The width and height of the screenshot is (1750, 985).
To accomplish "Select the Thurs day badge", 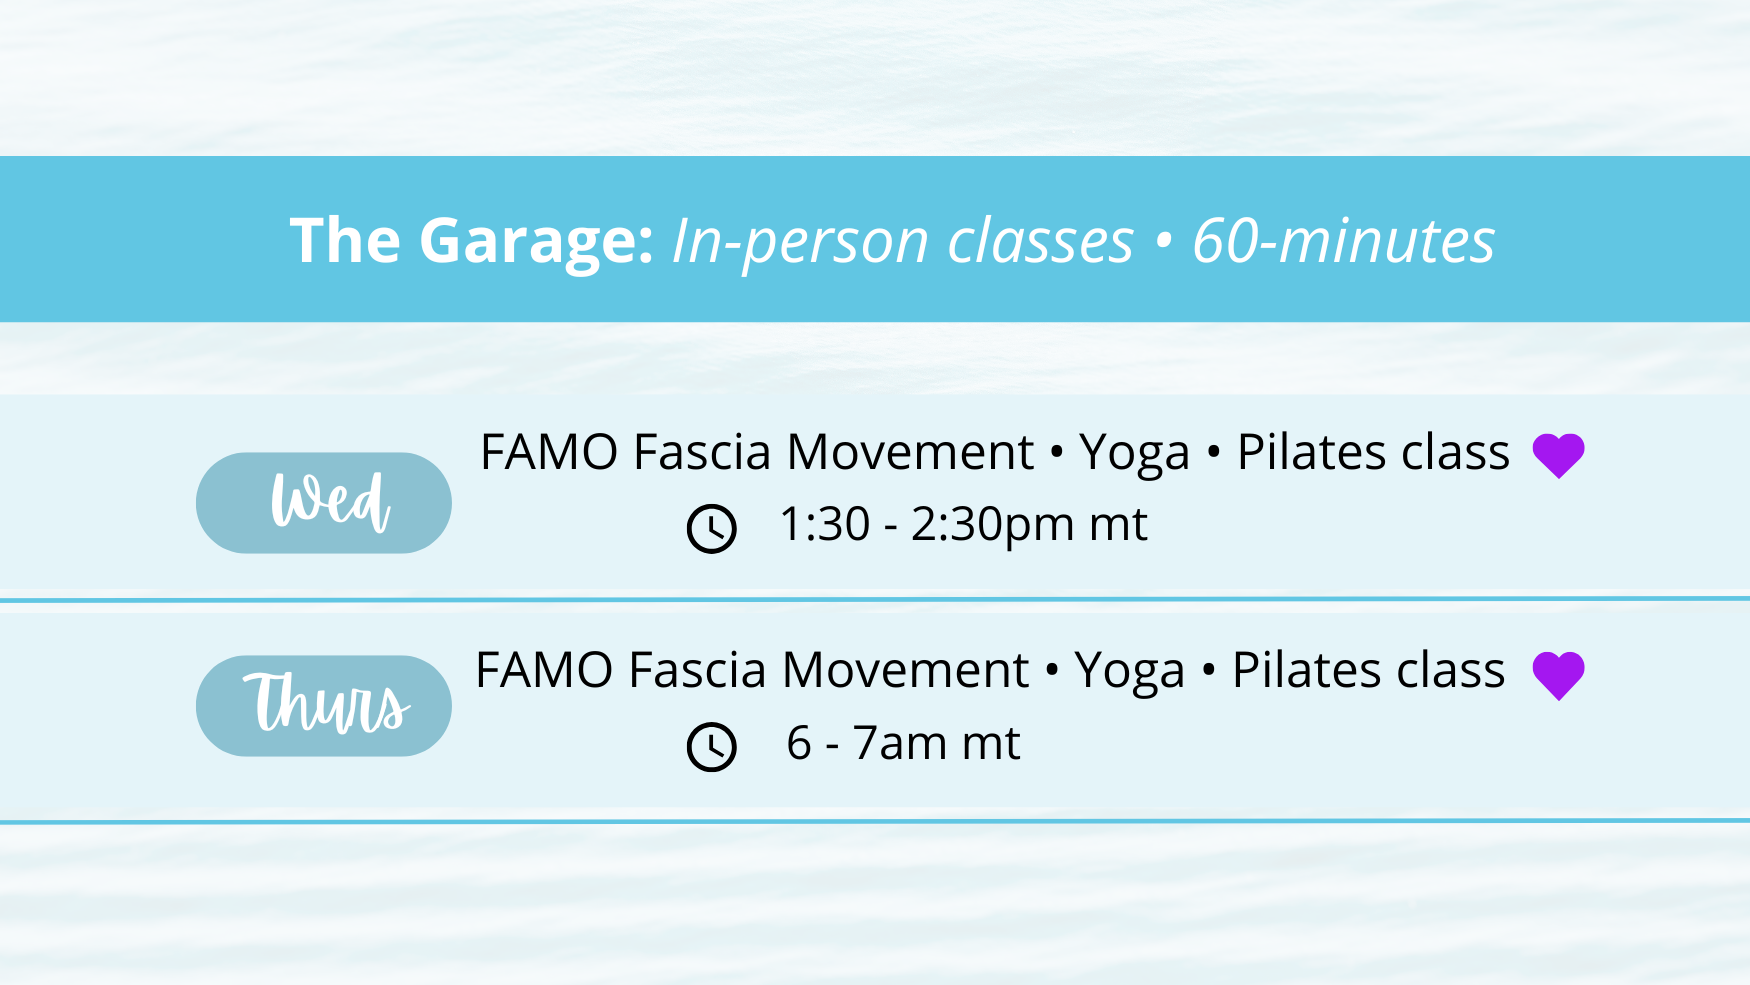I will pyautogui.click(x=324, y=706).
